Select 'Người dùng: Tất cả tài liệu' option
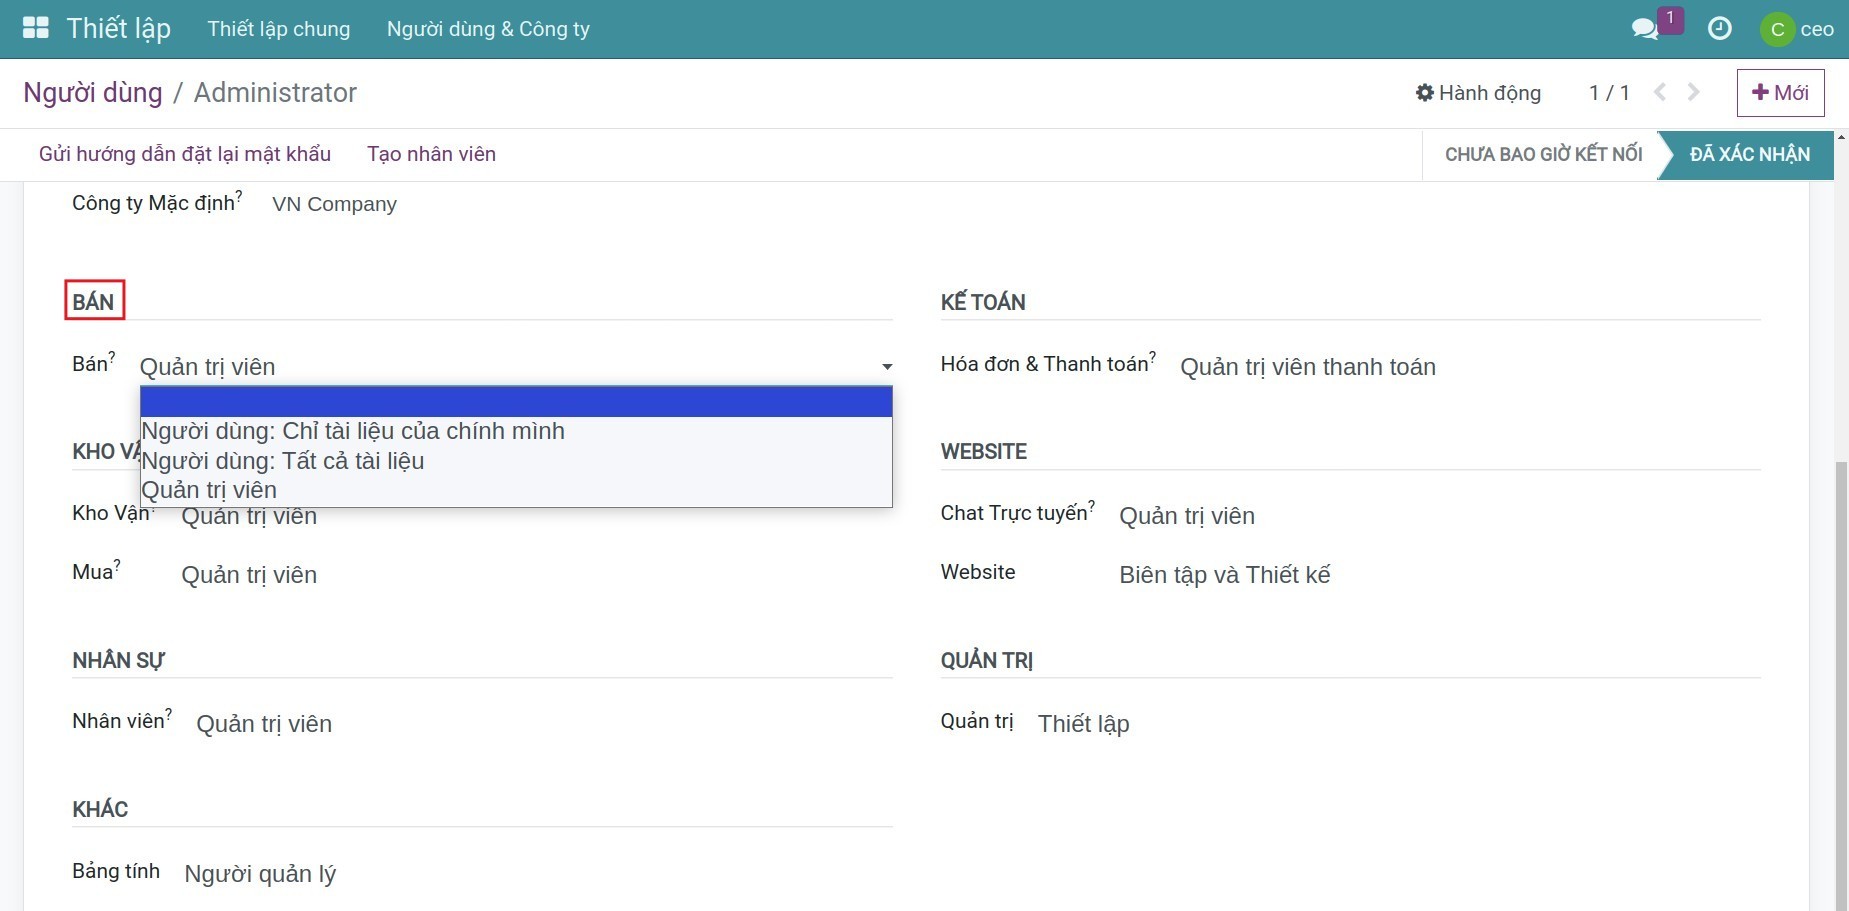 click(283, 461)
